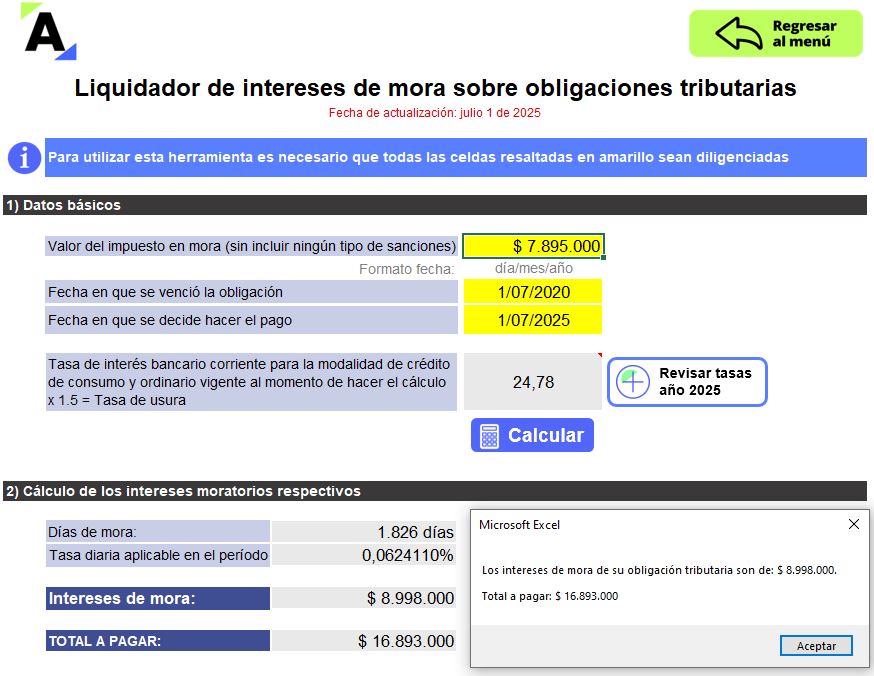The image size is (874, 676).
Task: Click the "Tasa de interés bancario corriente" description
Action: [x=249, y=382]
